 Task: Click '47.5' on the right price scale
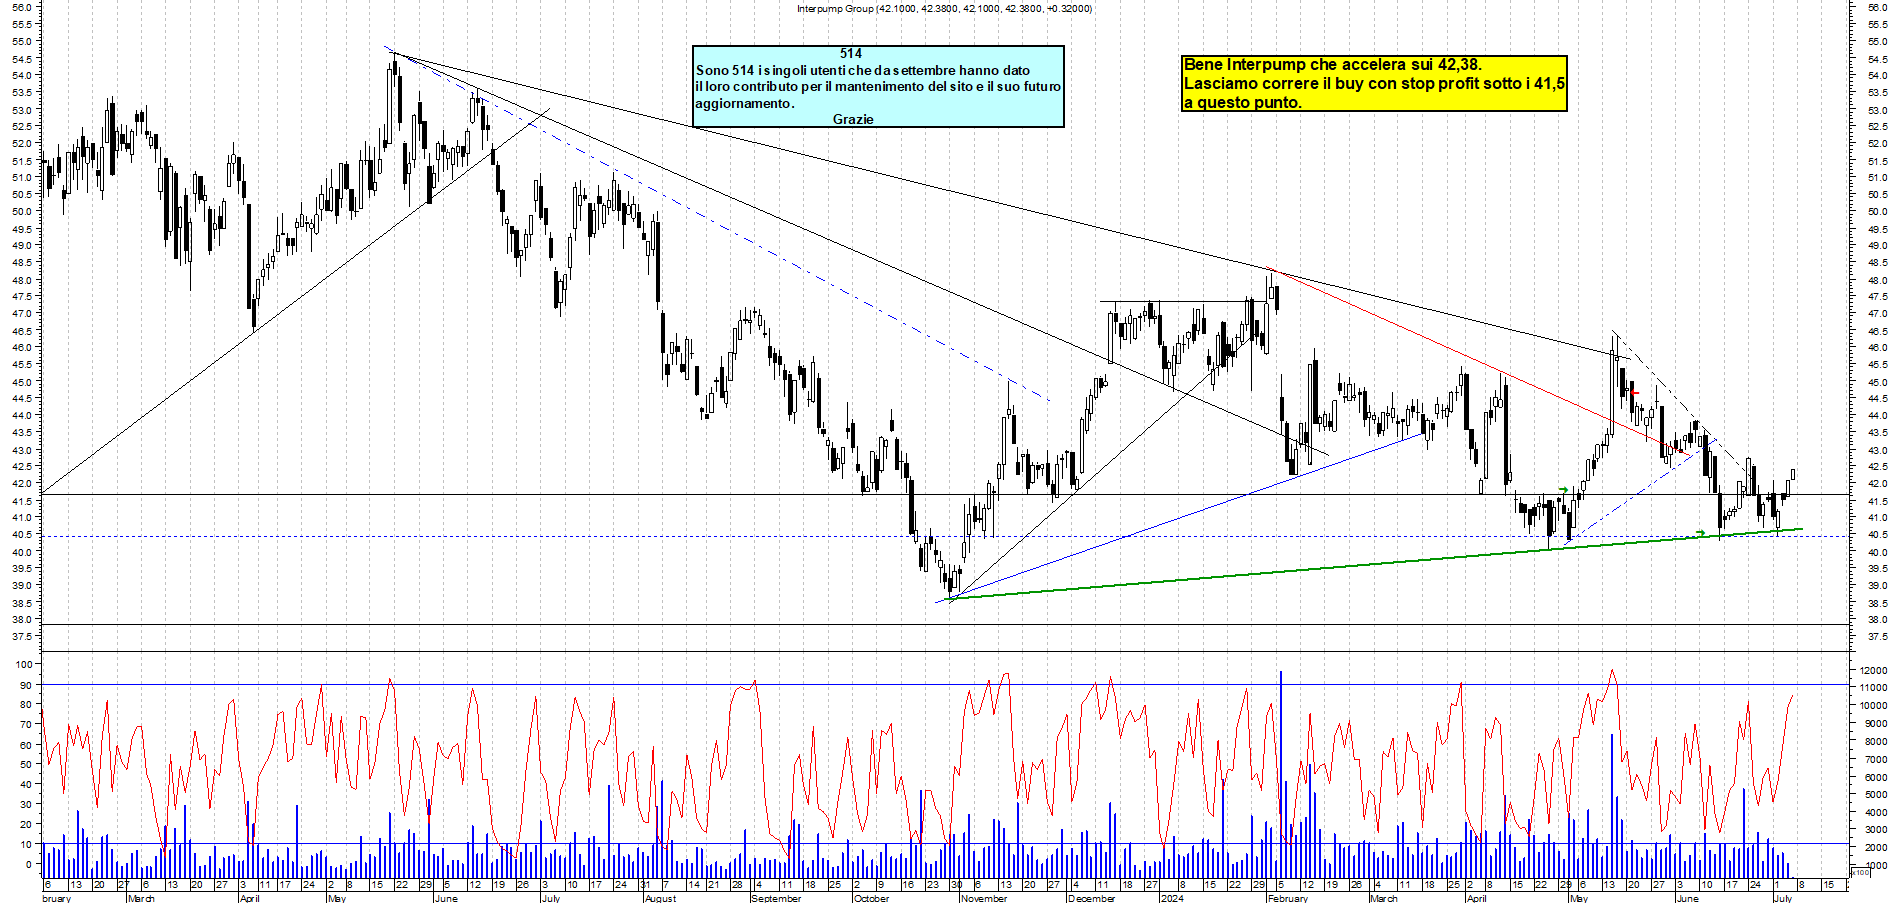coord(1876,297)
